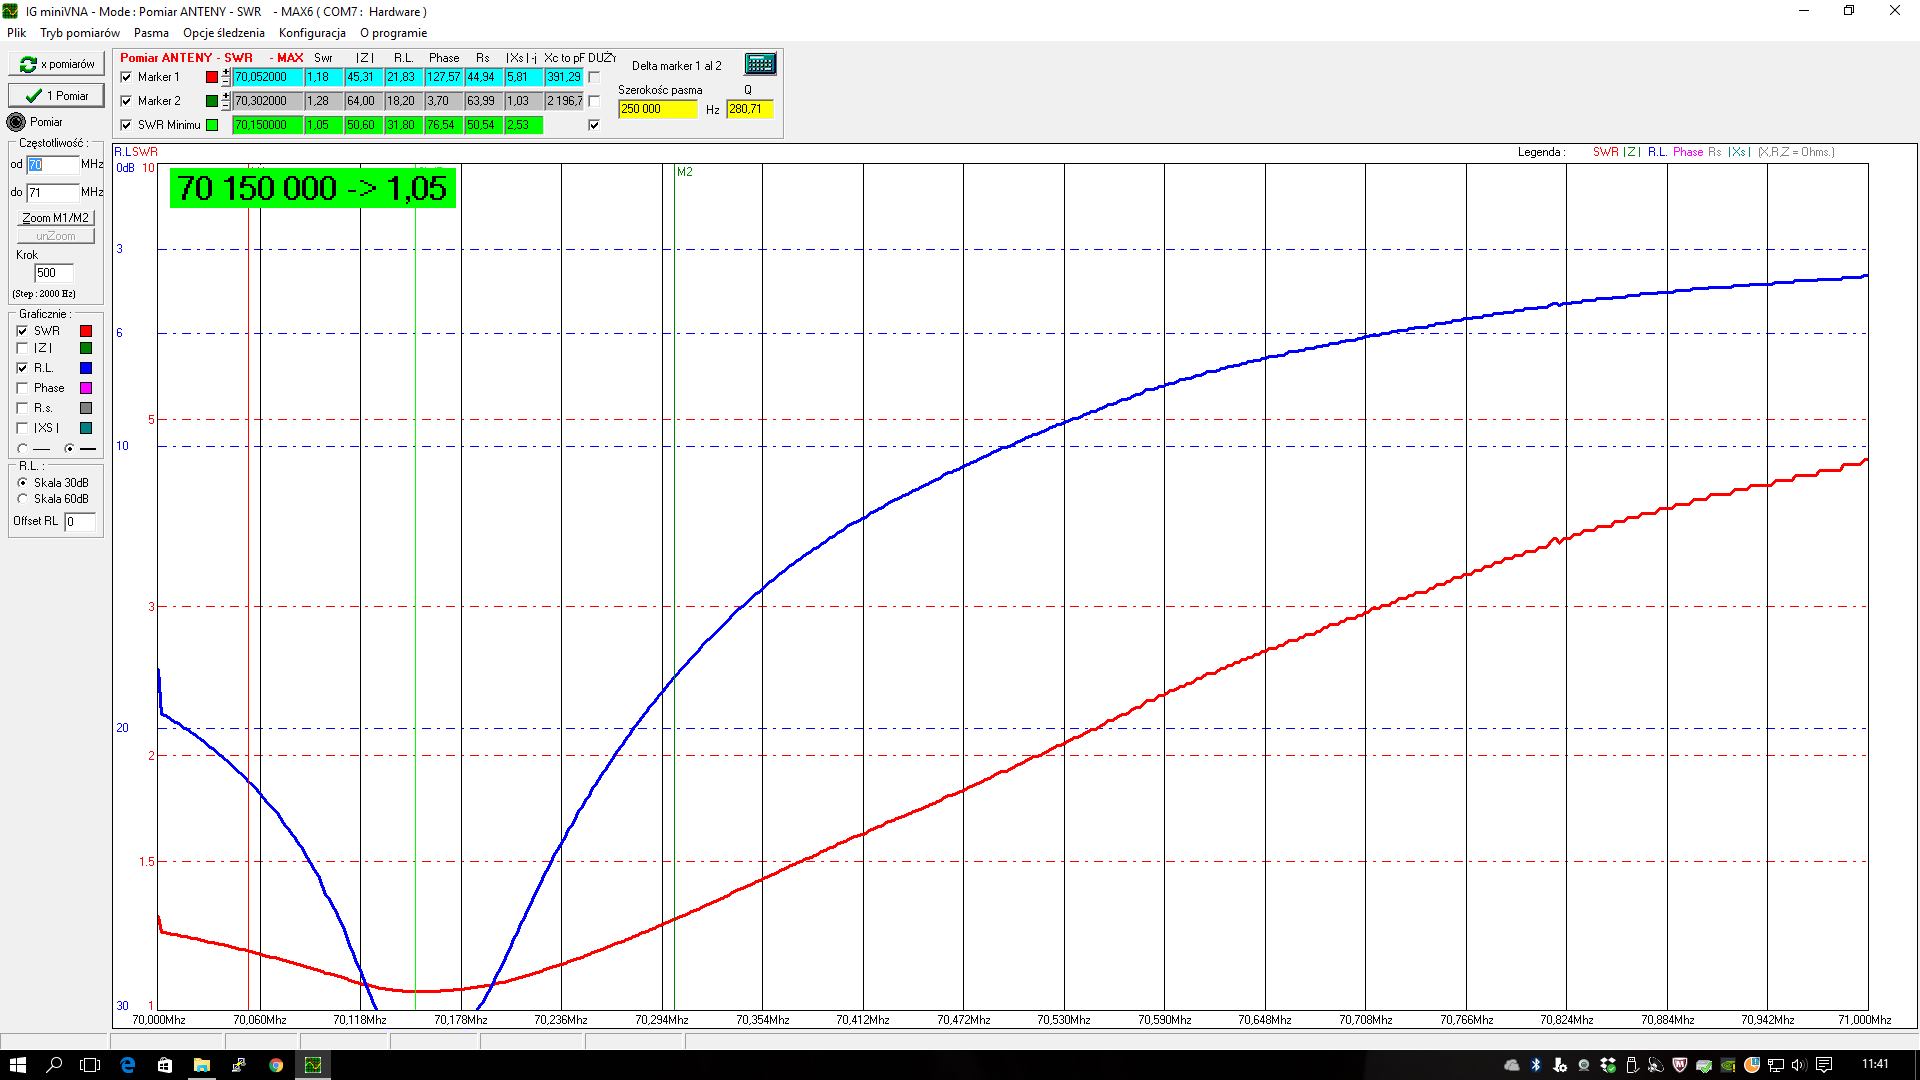1920x1080 pixels.
Task: Toggle the Marker 1 checkbox
Action: click(x=126, y=77)
